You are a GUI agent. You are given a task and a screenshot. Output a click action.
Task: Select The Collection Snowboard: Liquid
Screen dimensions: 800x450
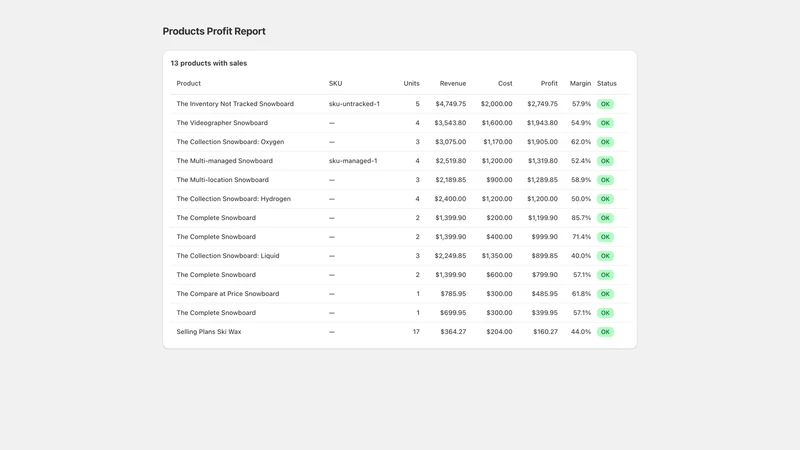(228, 256)
